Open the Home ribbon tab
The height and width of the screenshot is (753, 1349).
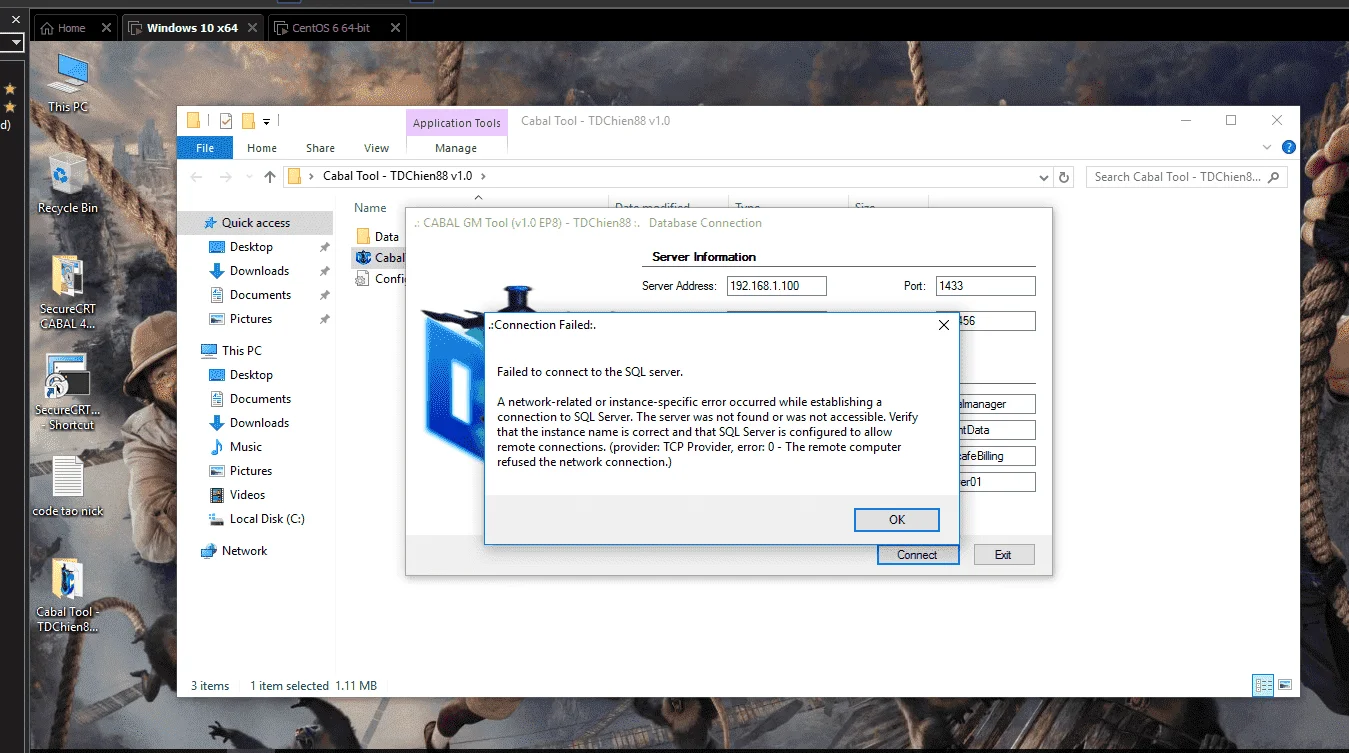click(x=262, y=148)
